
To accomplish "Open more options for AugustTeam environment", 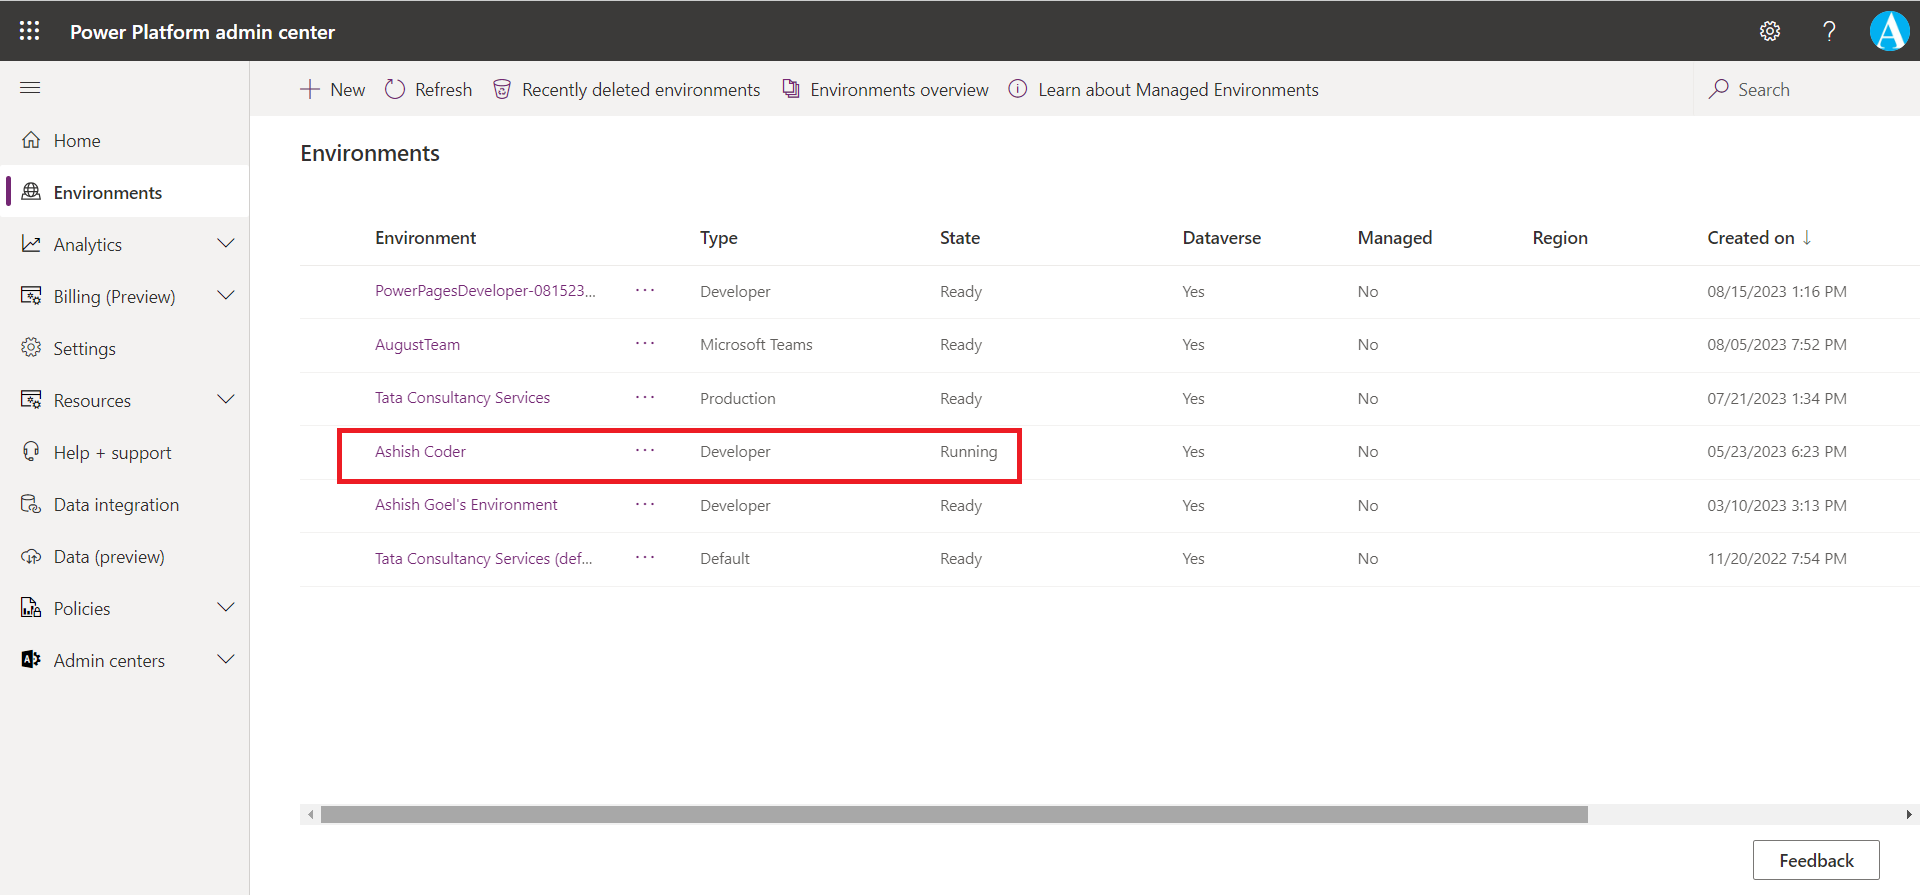I will 645,344.
